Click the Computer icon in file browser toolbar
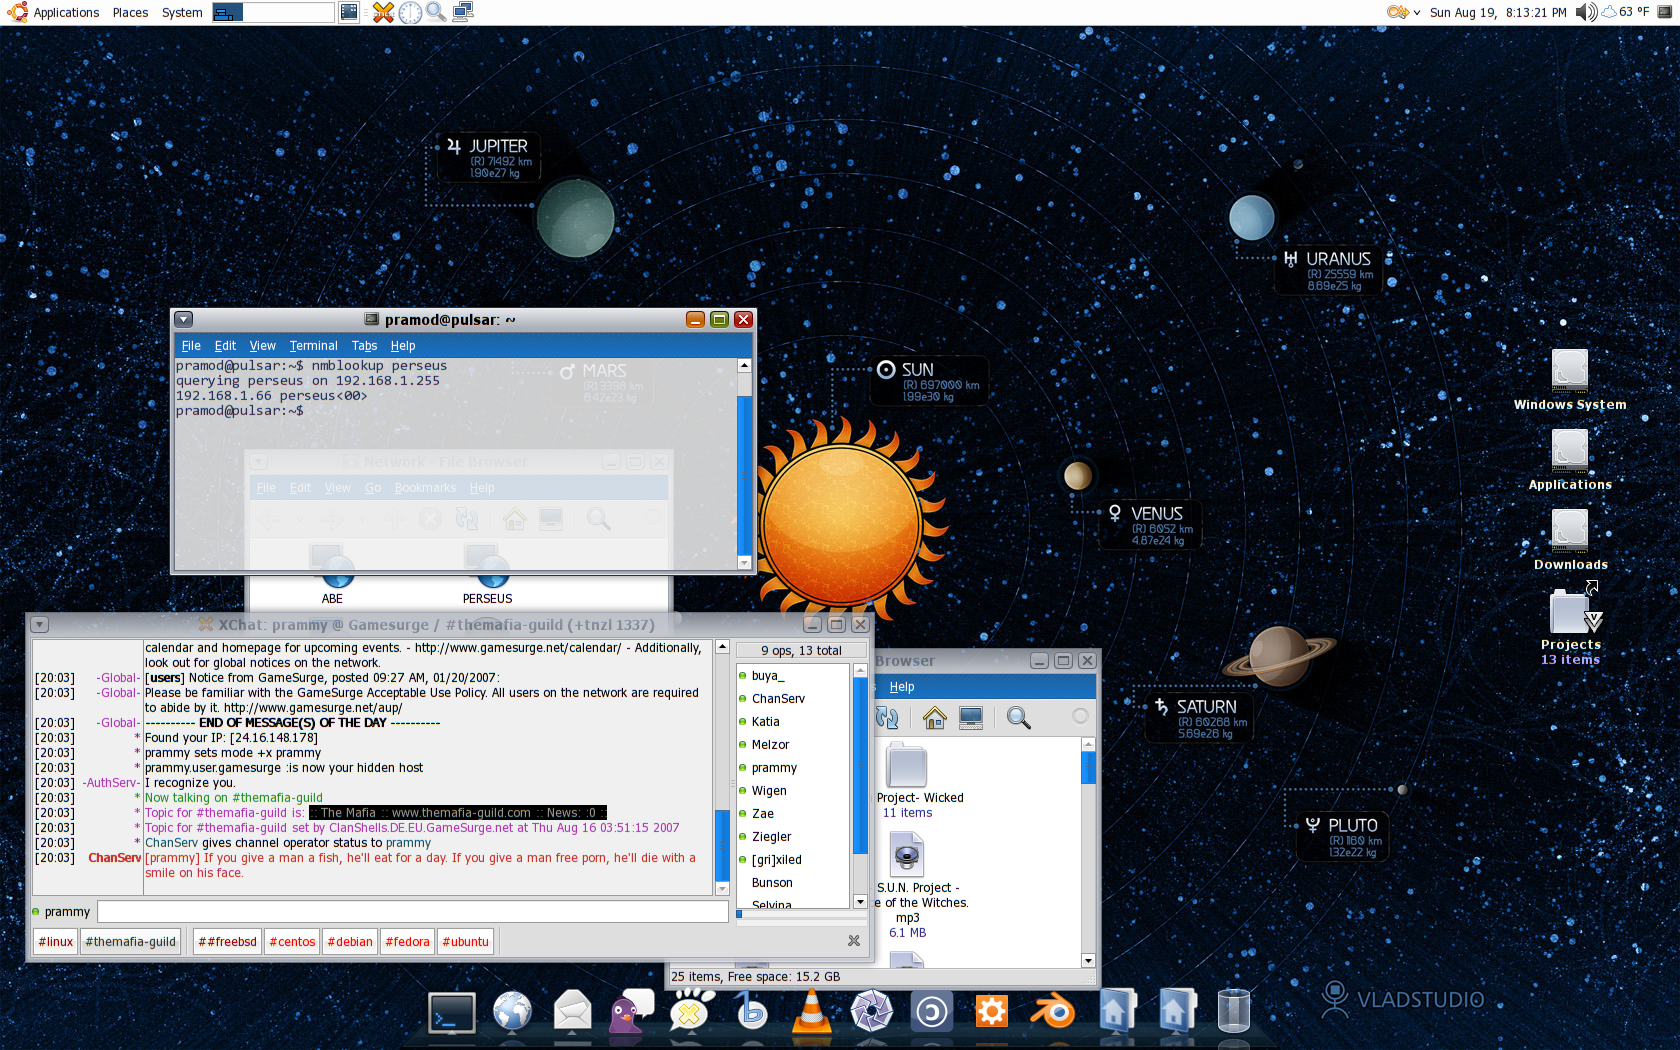Image resolution: width=1680 pixels, height=1050 pixels. tap(970, 717)
